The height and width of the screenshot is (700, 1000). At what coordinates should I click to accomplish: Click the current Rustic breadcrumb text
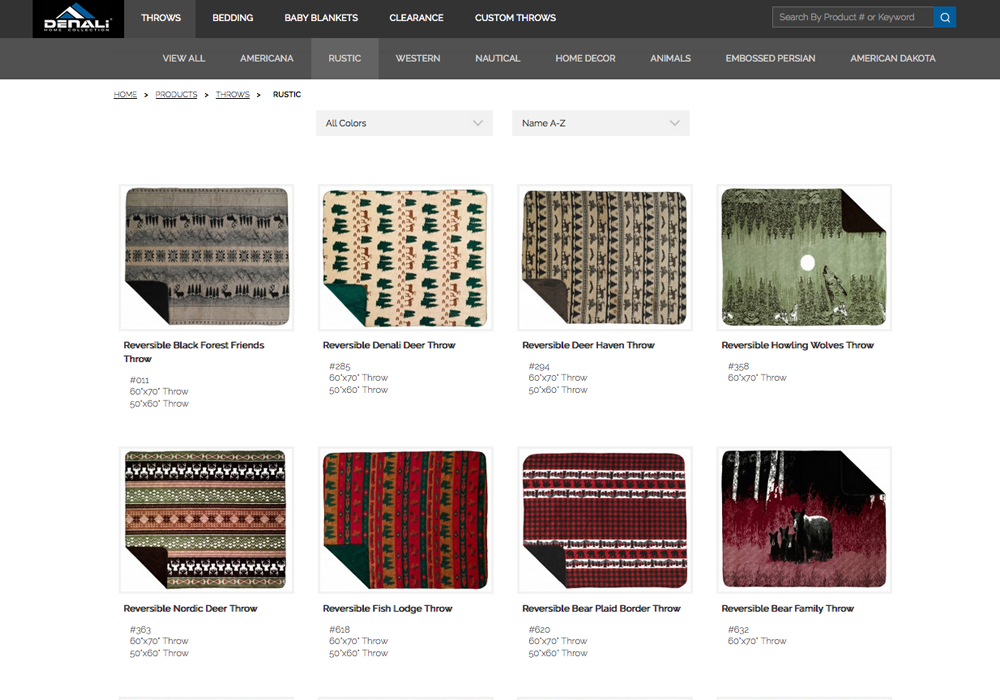[x=287, y=94]
